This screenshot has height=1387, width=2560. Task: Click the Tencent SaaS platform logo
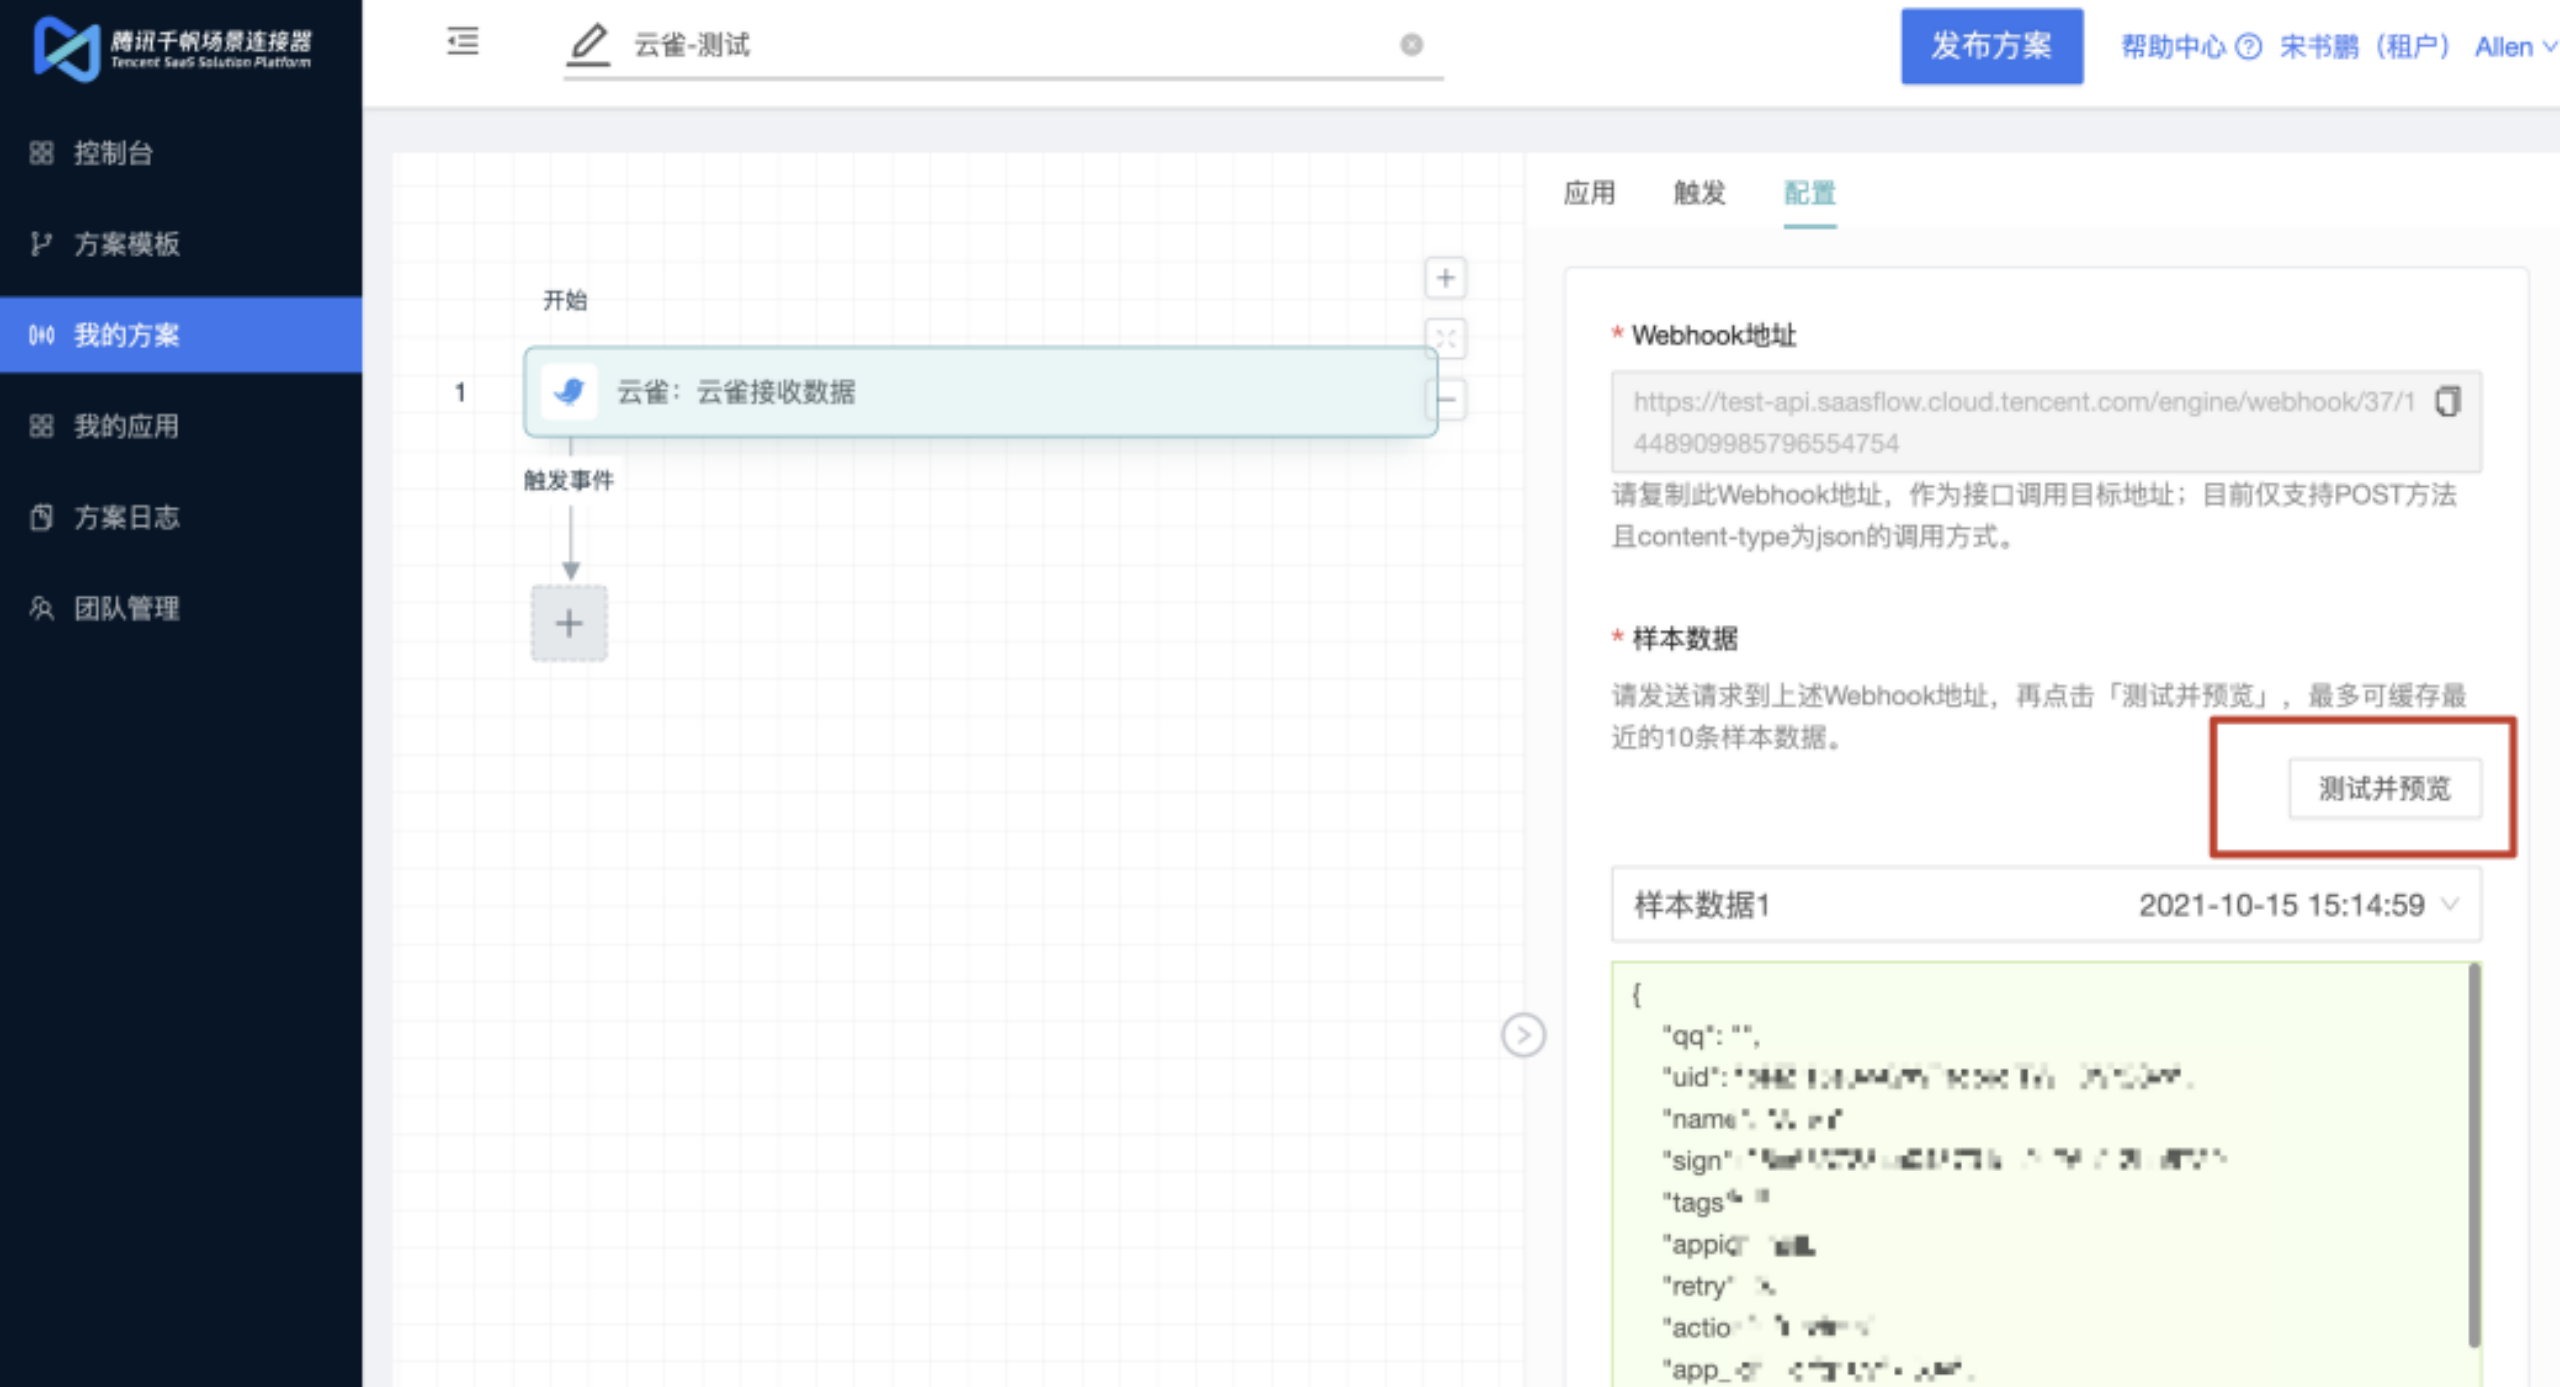tap(172, 48)
